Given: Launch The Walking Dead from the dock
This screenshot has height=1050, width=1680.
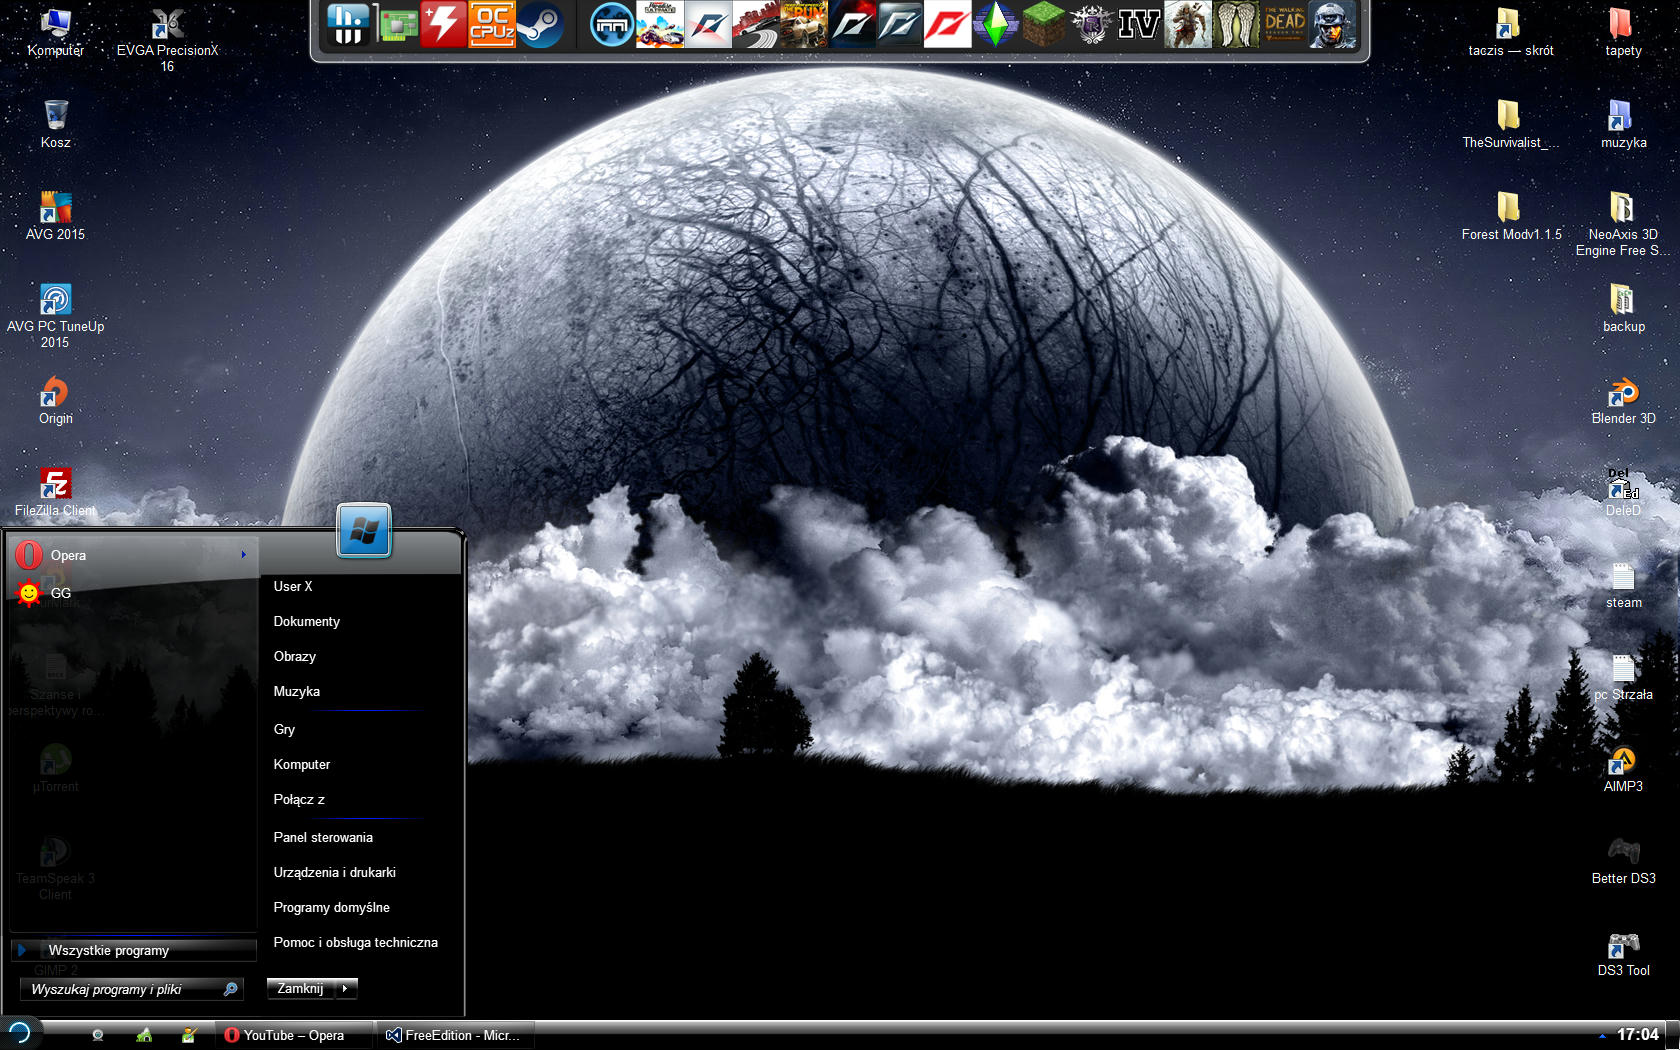Looking at the screenshot, I should point(1284,25).
